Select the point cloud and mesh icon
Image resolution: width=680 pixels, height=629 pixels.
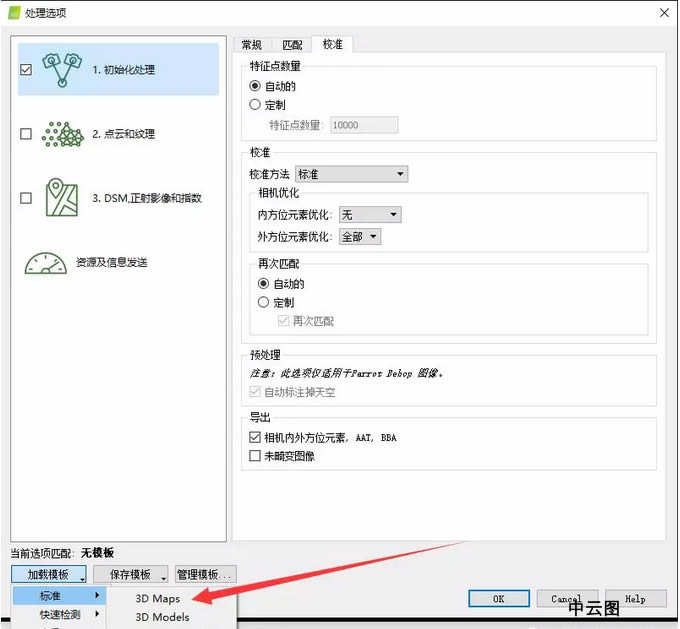62,134
